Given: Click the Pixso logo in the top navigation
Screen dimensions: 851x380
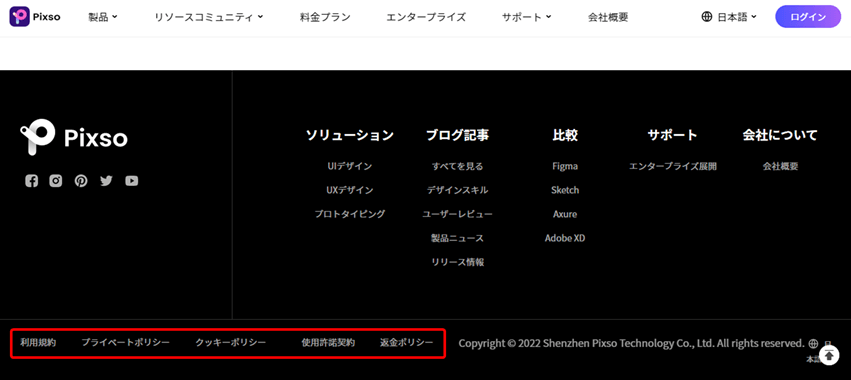Looking at the screenshot, I should pos(35,17).
